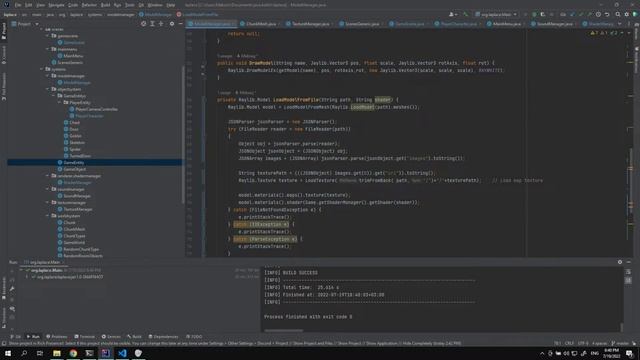
Task: Click the wrench icon in Run panel sidebar
Action: 12,289
